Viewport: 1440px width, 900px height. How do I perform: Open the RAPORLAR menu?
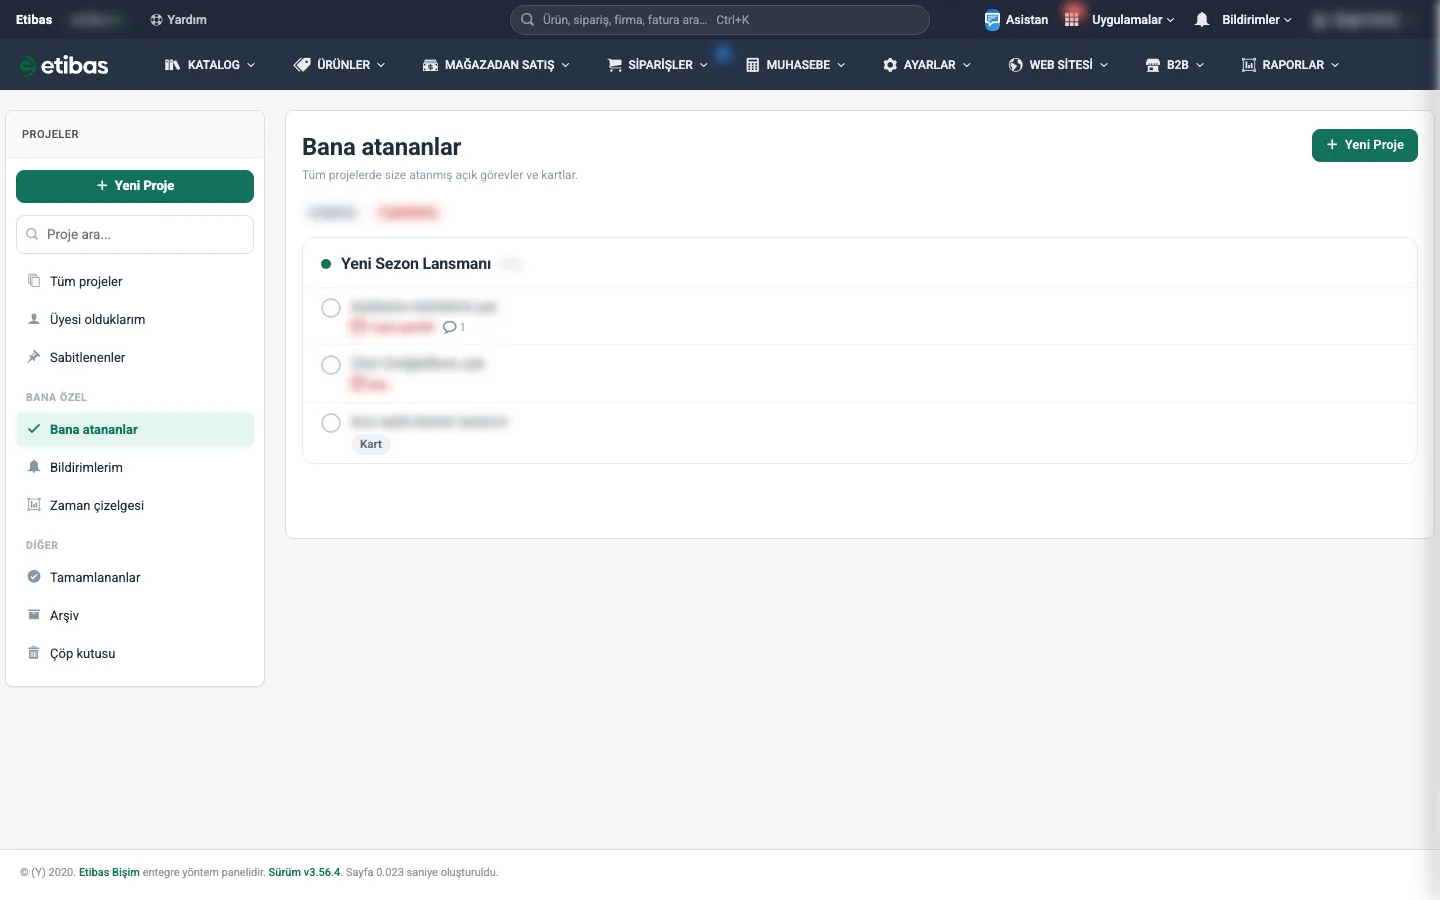click(1290, 65)
